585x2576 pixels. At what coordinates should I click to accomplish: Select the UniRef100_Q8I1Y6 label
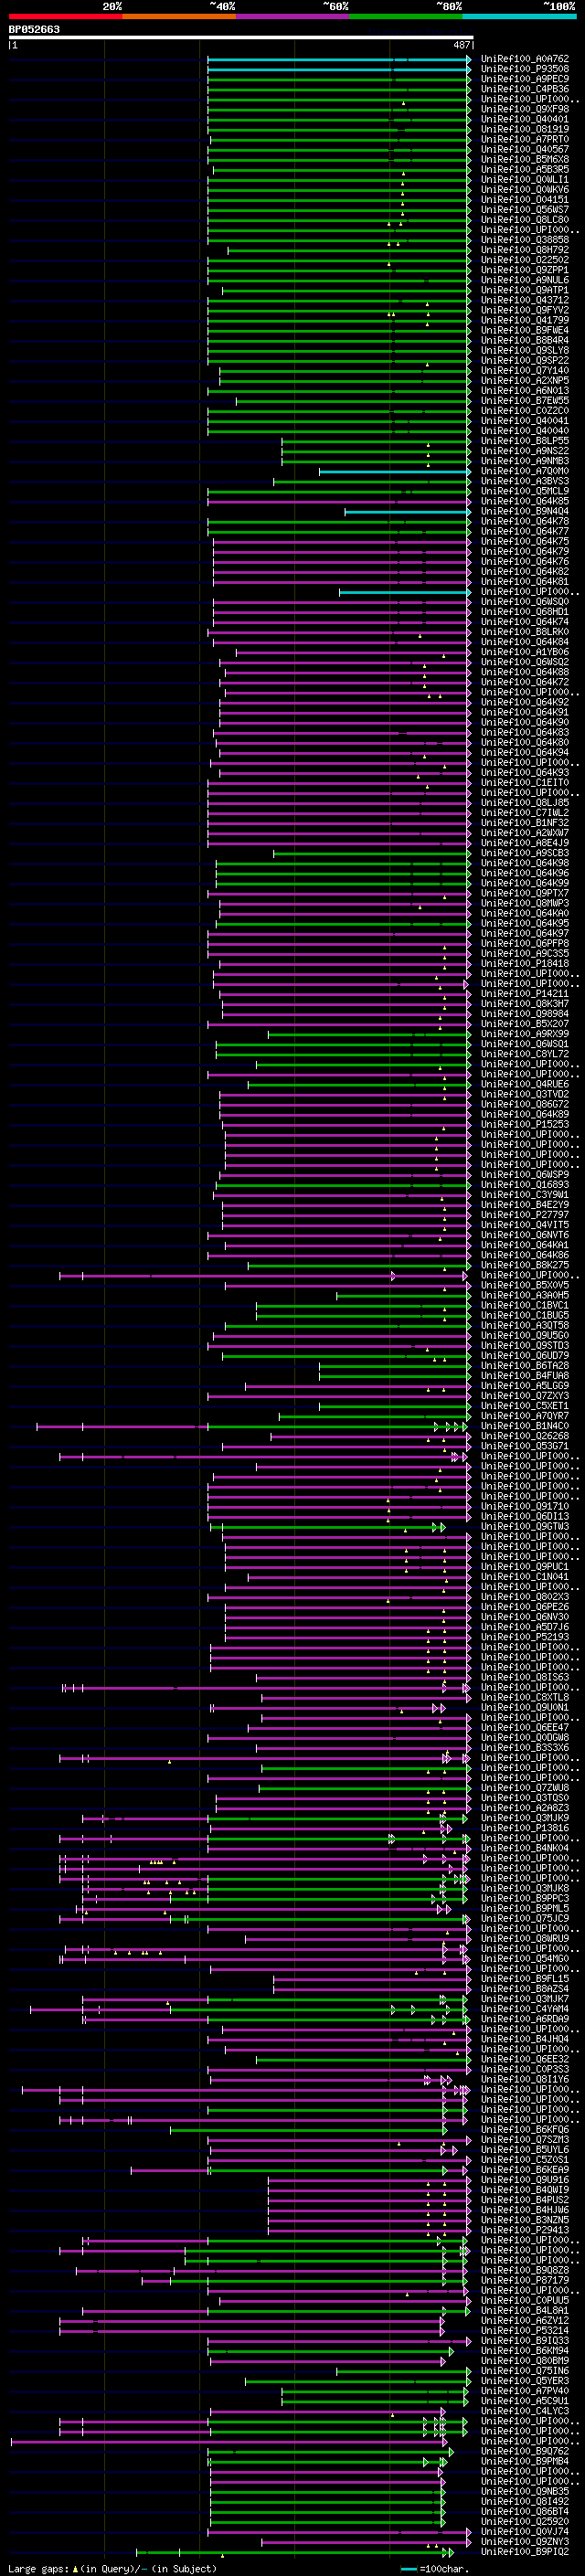coord(525,2079)
